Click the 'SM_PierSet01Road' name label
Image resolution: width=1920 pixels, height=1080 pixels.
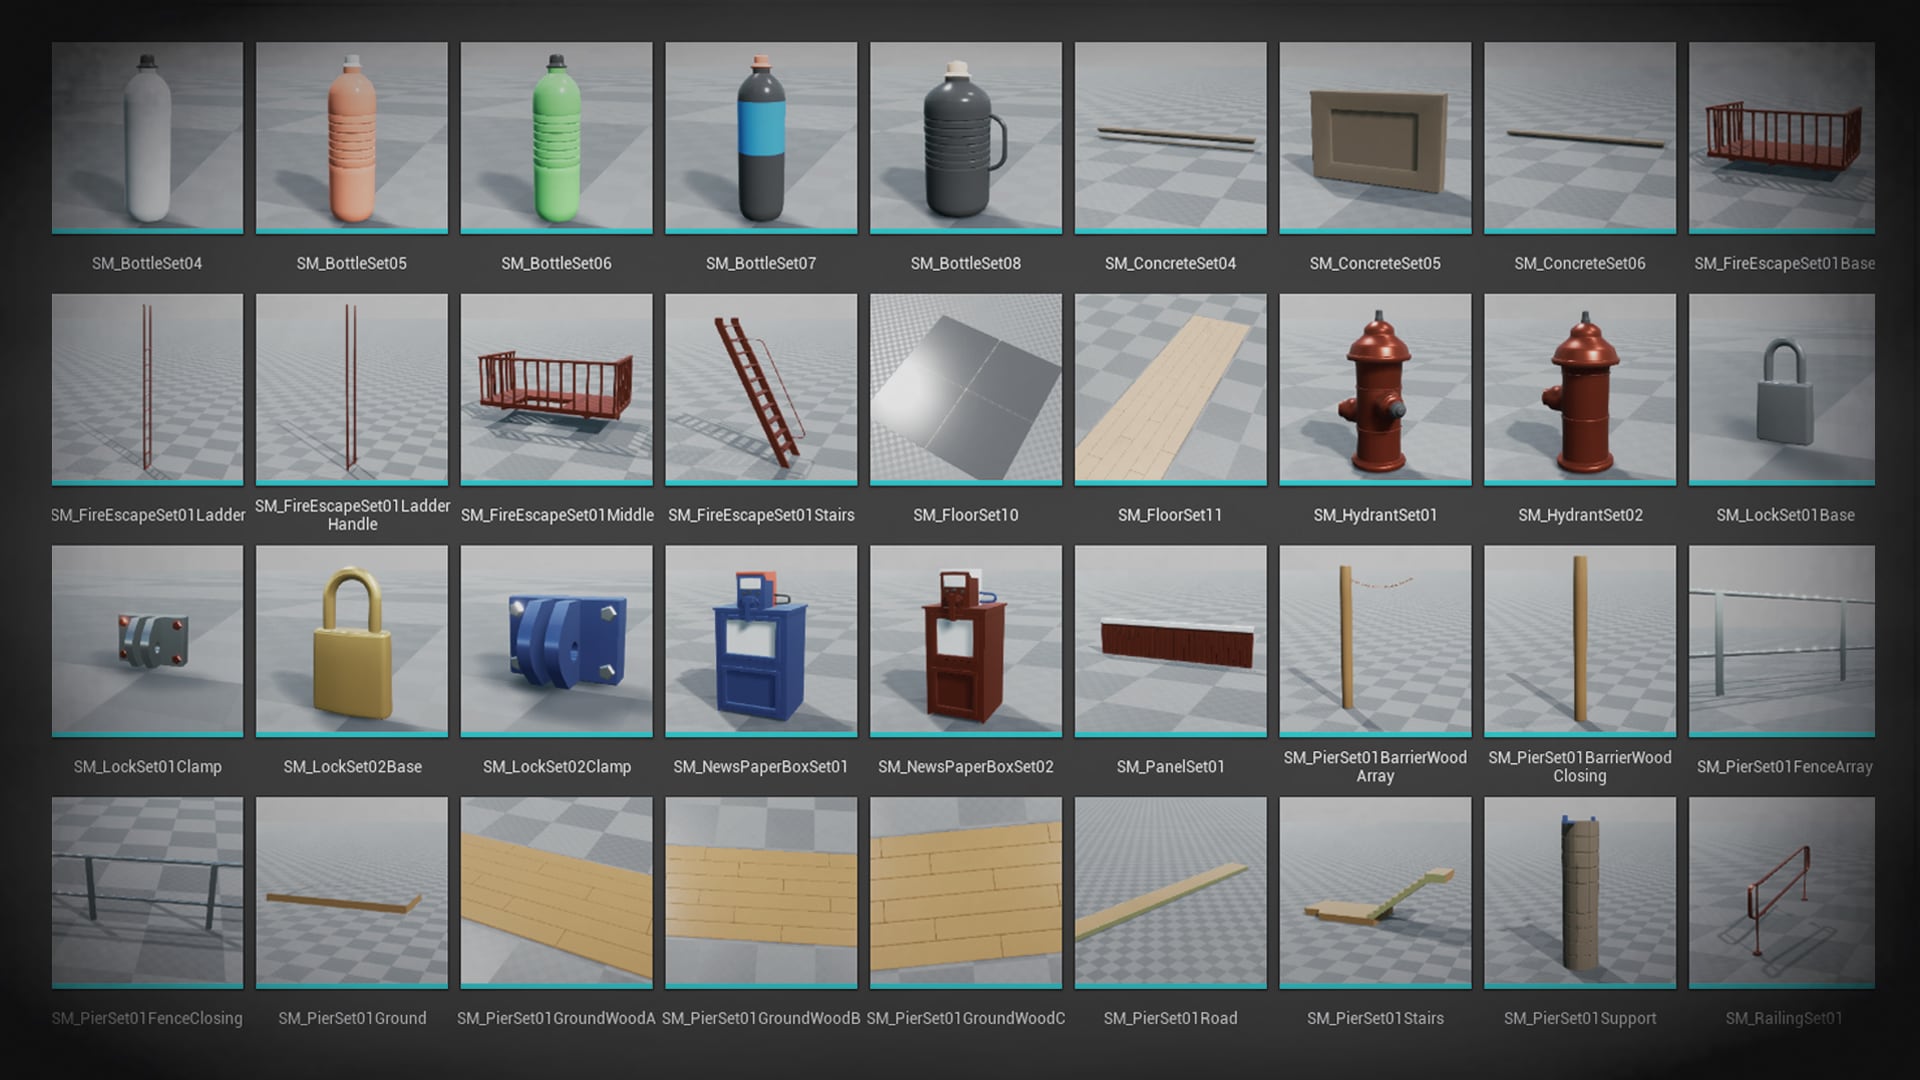tap(1171, 1018)
